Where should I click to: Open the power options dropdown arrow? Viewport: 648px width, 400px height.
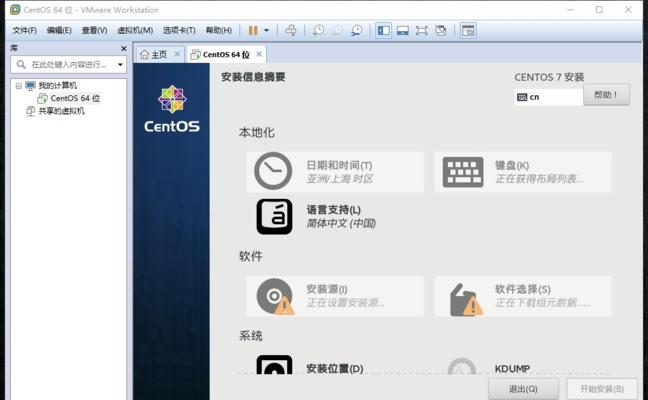pos(267,30)
